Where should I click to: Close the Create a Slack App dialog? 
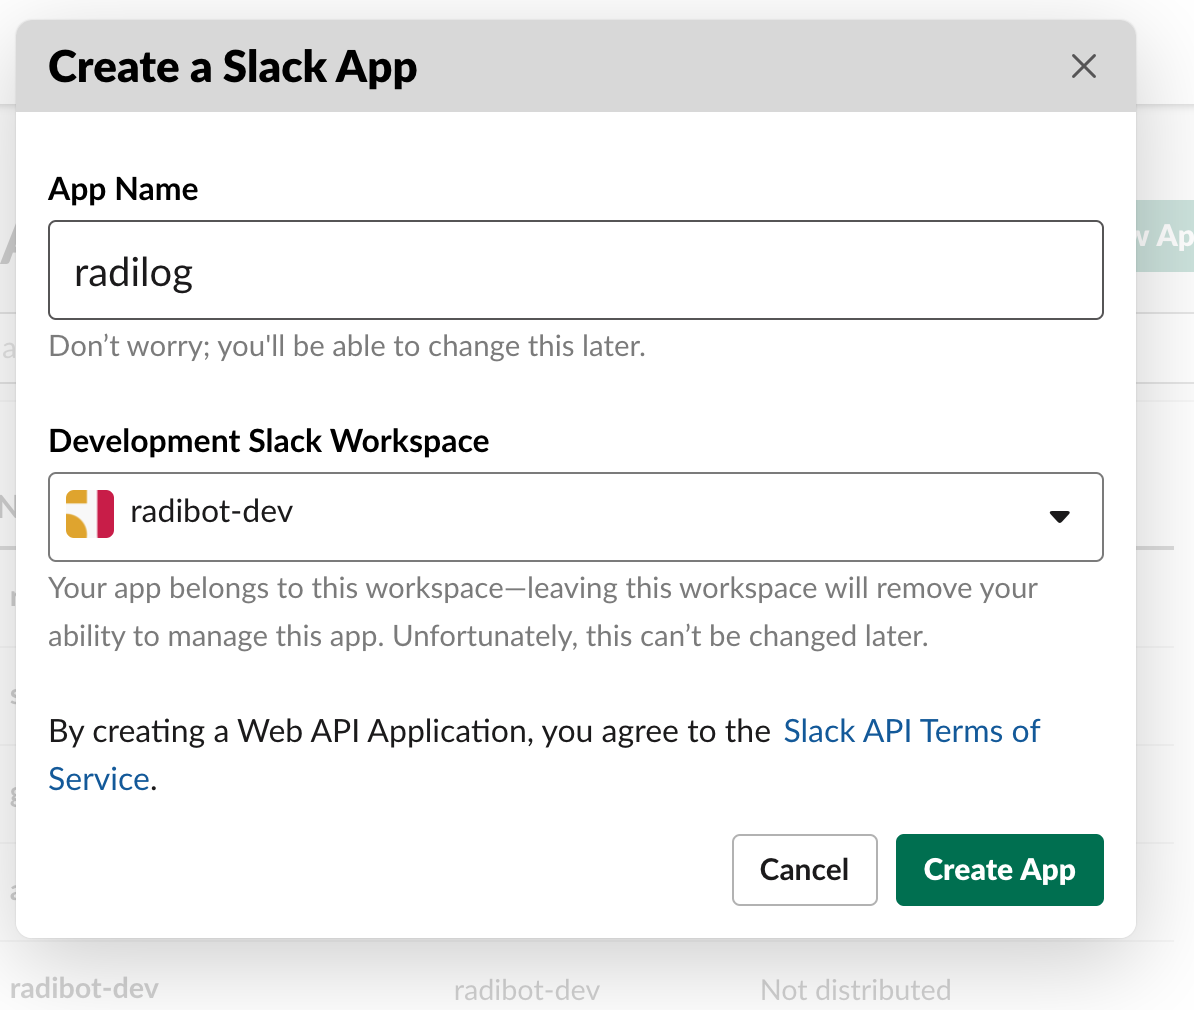(1084, 67)
